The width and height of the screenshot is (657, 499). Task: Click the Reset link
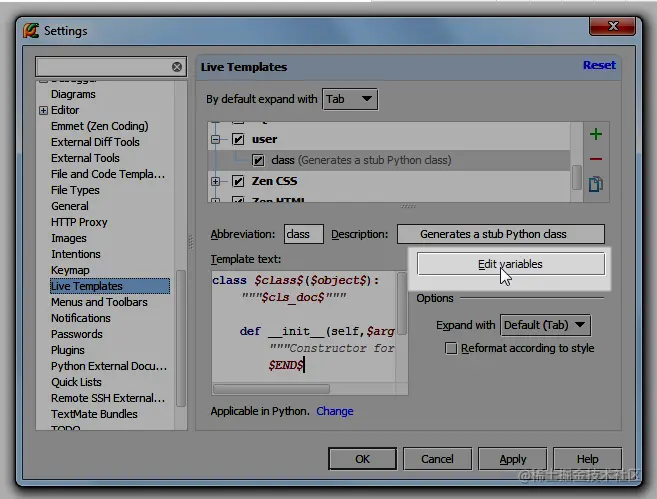(x=599, y=65)
